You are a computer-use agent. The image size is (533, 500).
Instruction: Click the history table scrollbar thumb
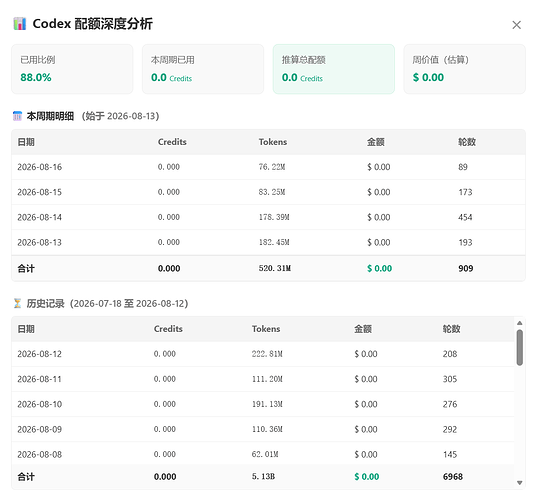pos(519,347)
